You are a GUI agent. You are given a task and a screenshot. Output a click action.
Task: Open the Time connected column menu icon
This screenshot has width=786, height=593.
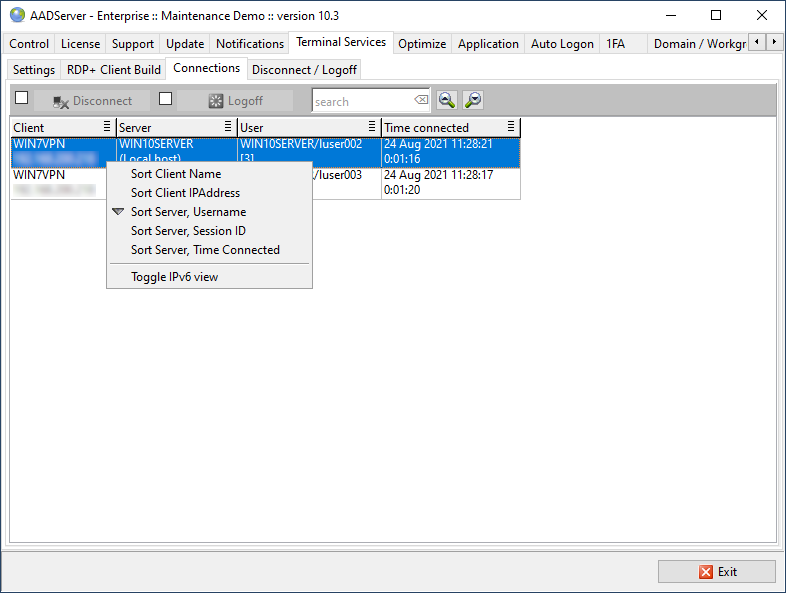tap(511, 127)
